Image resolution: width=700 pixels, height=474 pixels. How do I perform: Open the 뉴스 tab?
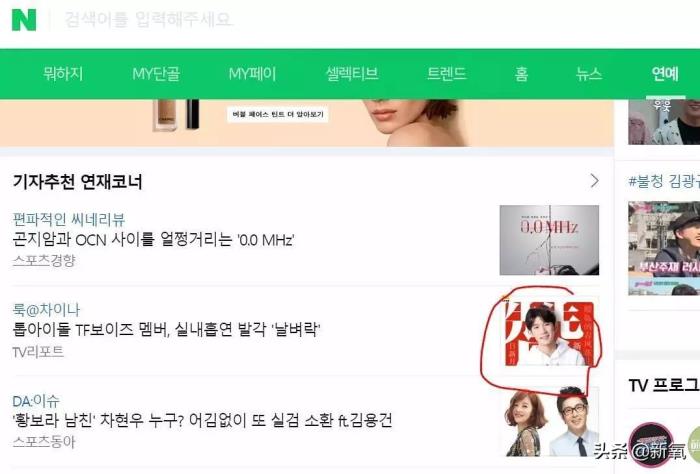589,74
